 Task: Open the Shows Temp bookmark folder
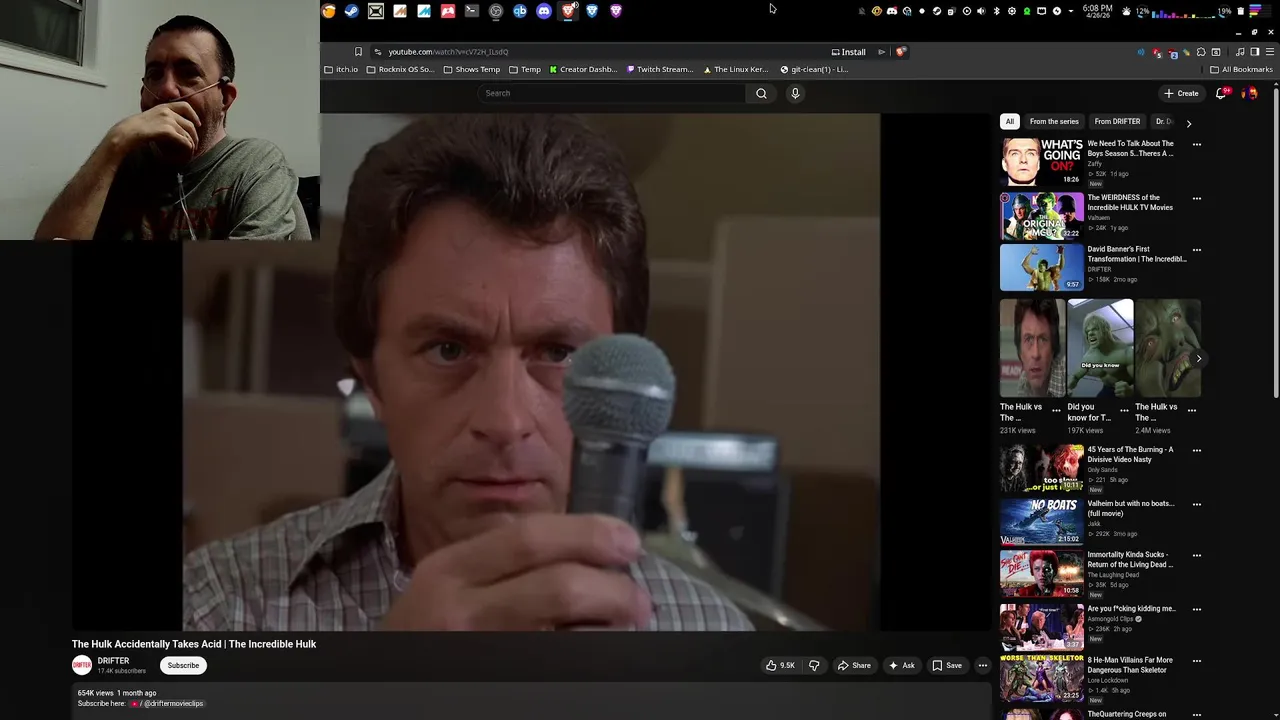[x=471, y=69]
